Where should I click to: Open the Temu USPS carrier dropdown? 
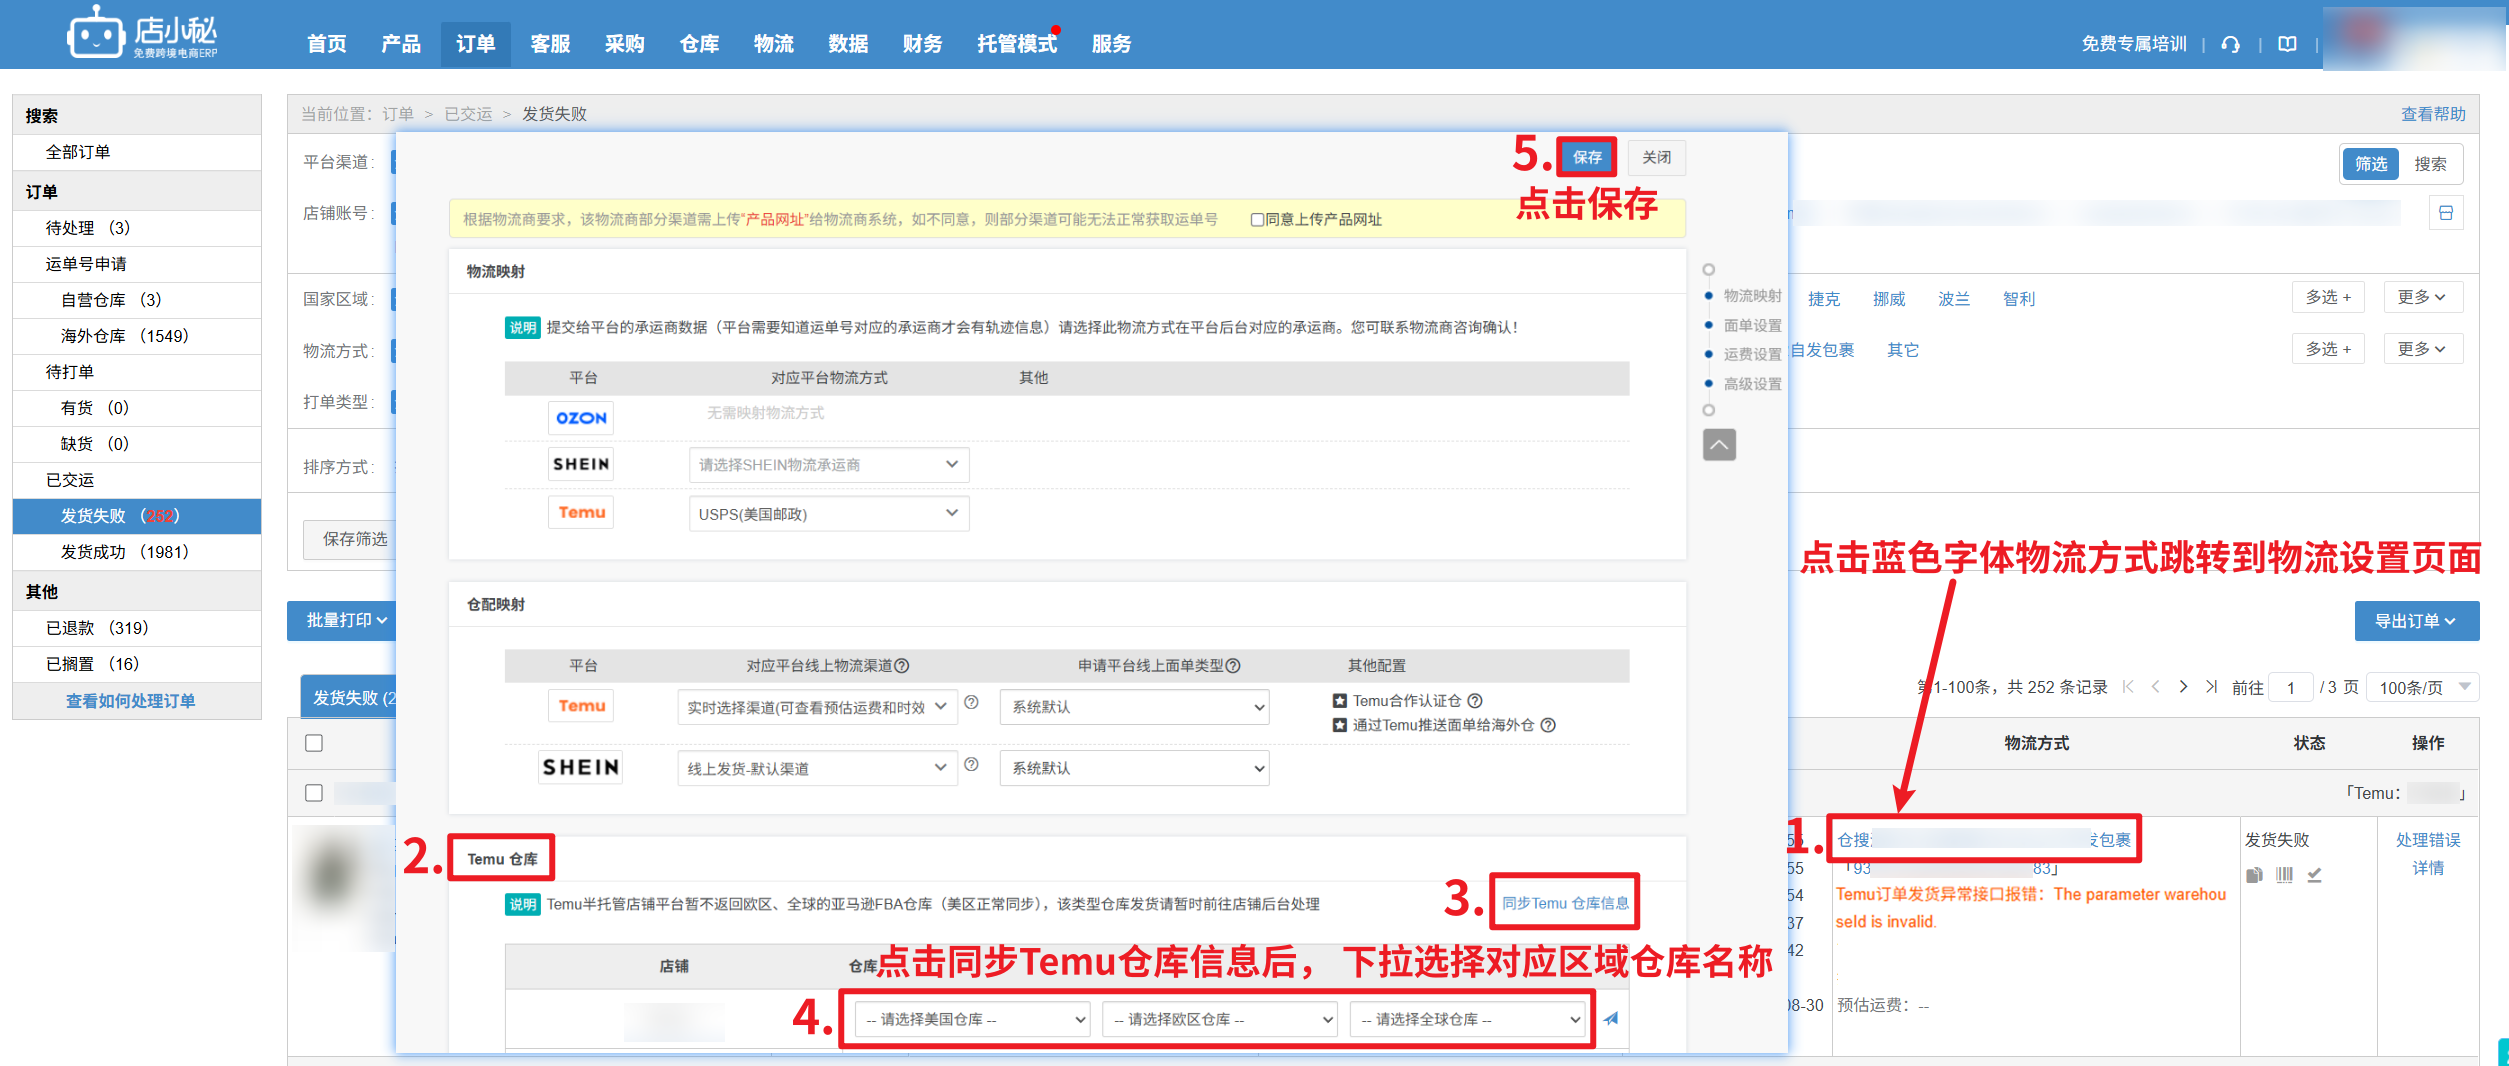pyautogui.click(x=828, y=514)
